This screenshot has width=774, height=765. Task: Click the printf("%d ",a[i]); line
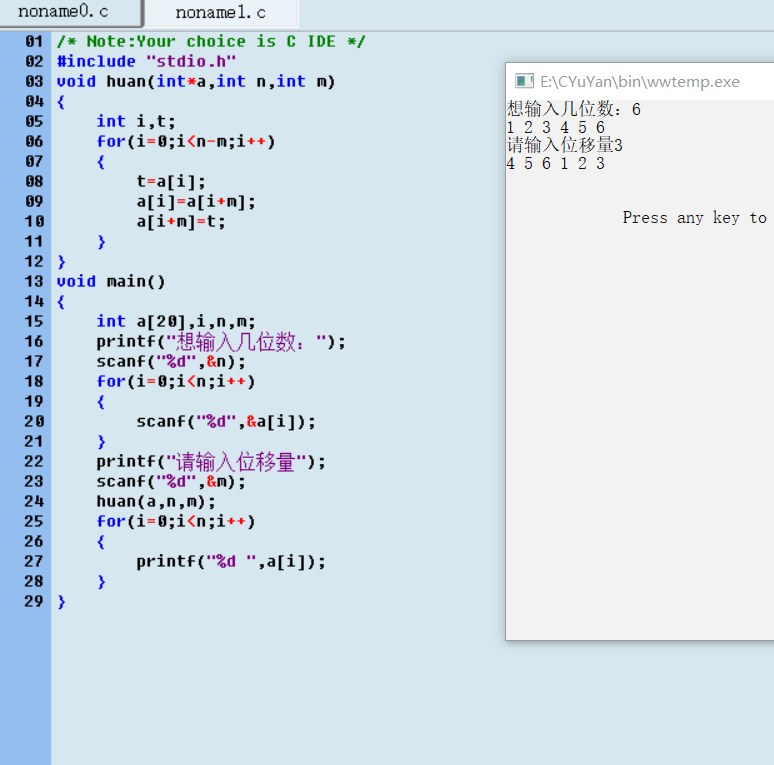pos(231,562)
